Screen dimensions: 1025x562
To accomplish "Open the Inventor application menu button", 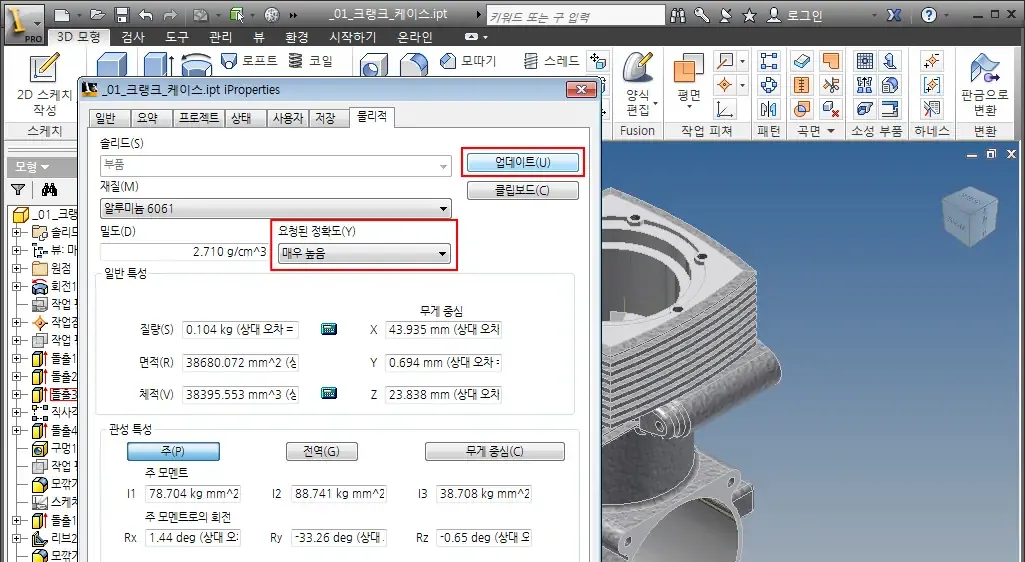I will (x=25, y=23).
